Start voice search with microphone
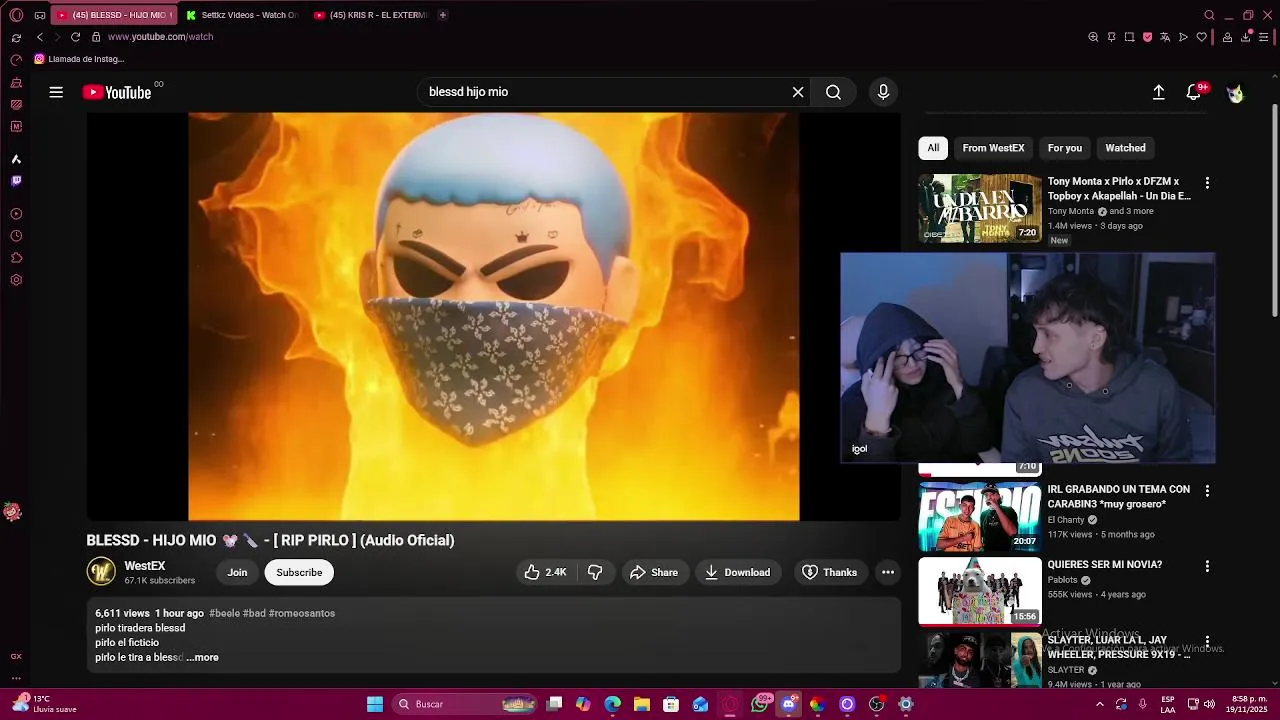Image resolution: width=1280 pixels, height=720 pixels. tap(883, 92)
